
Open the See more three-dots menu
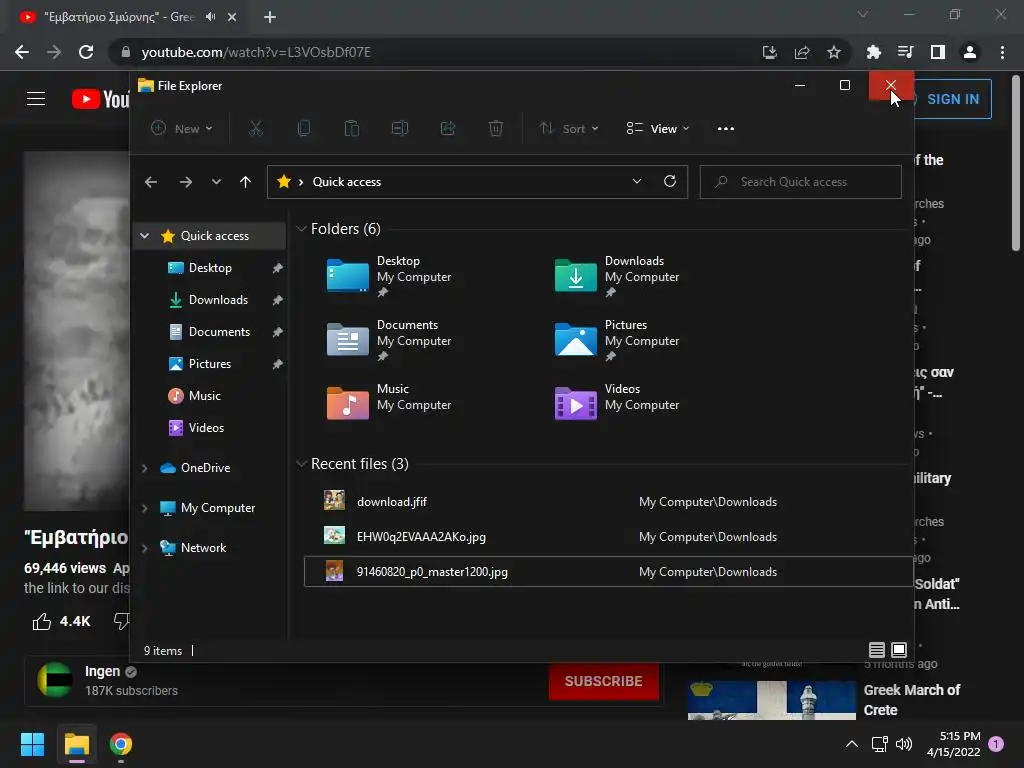pyautogui.click(x=726, y=129)
